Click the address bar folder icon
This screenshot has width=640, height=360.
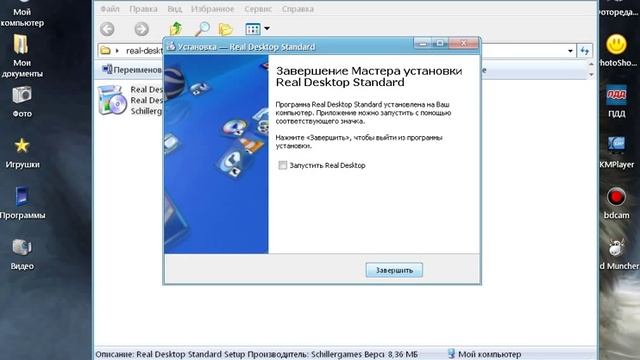tap(105, 51)
